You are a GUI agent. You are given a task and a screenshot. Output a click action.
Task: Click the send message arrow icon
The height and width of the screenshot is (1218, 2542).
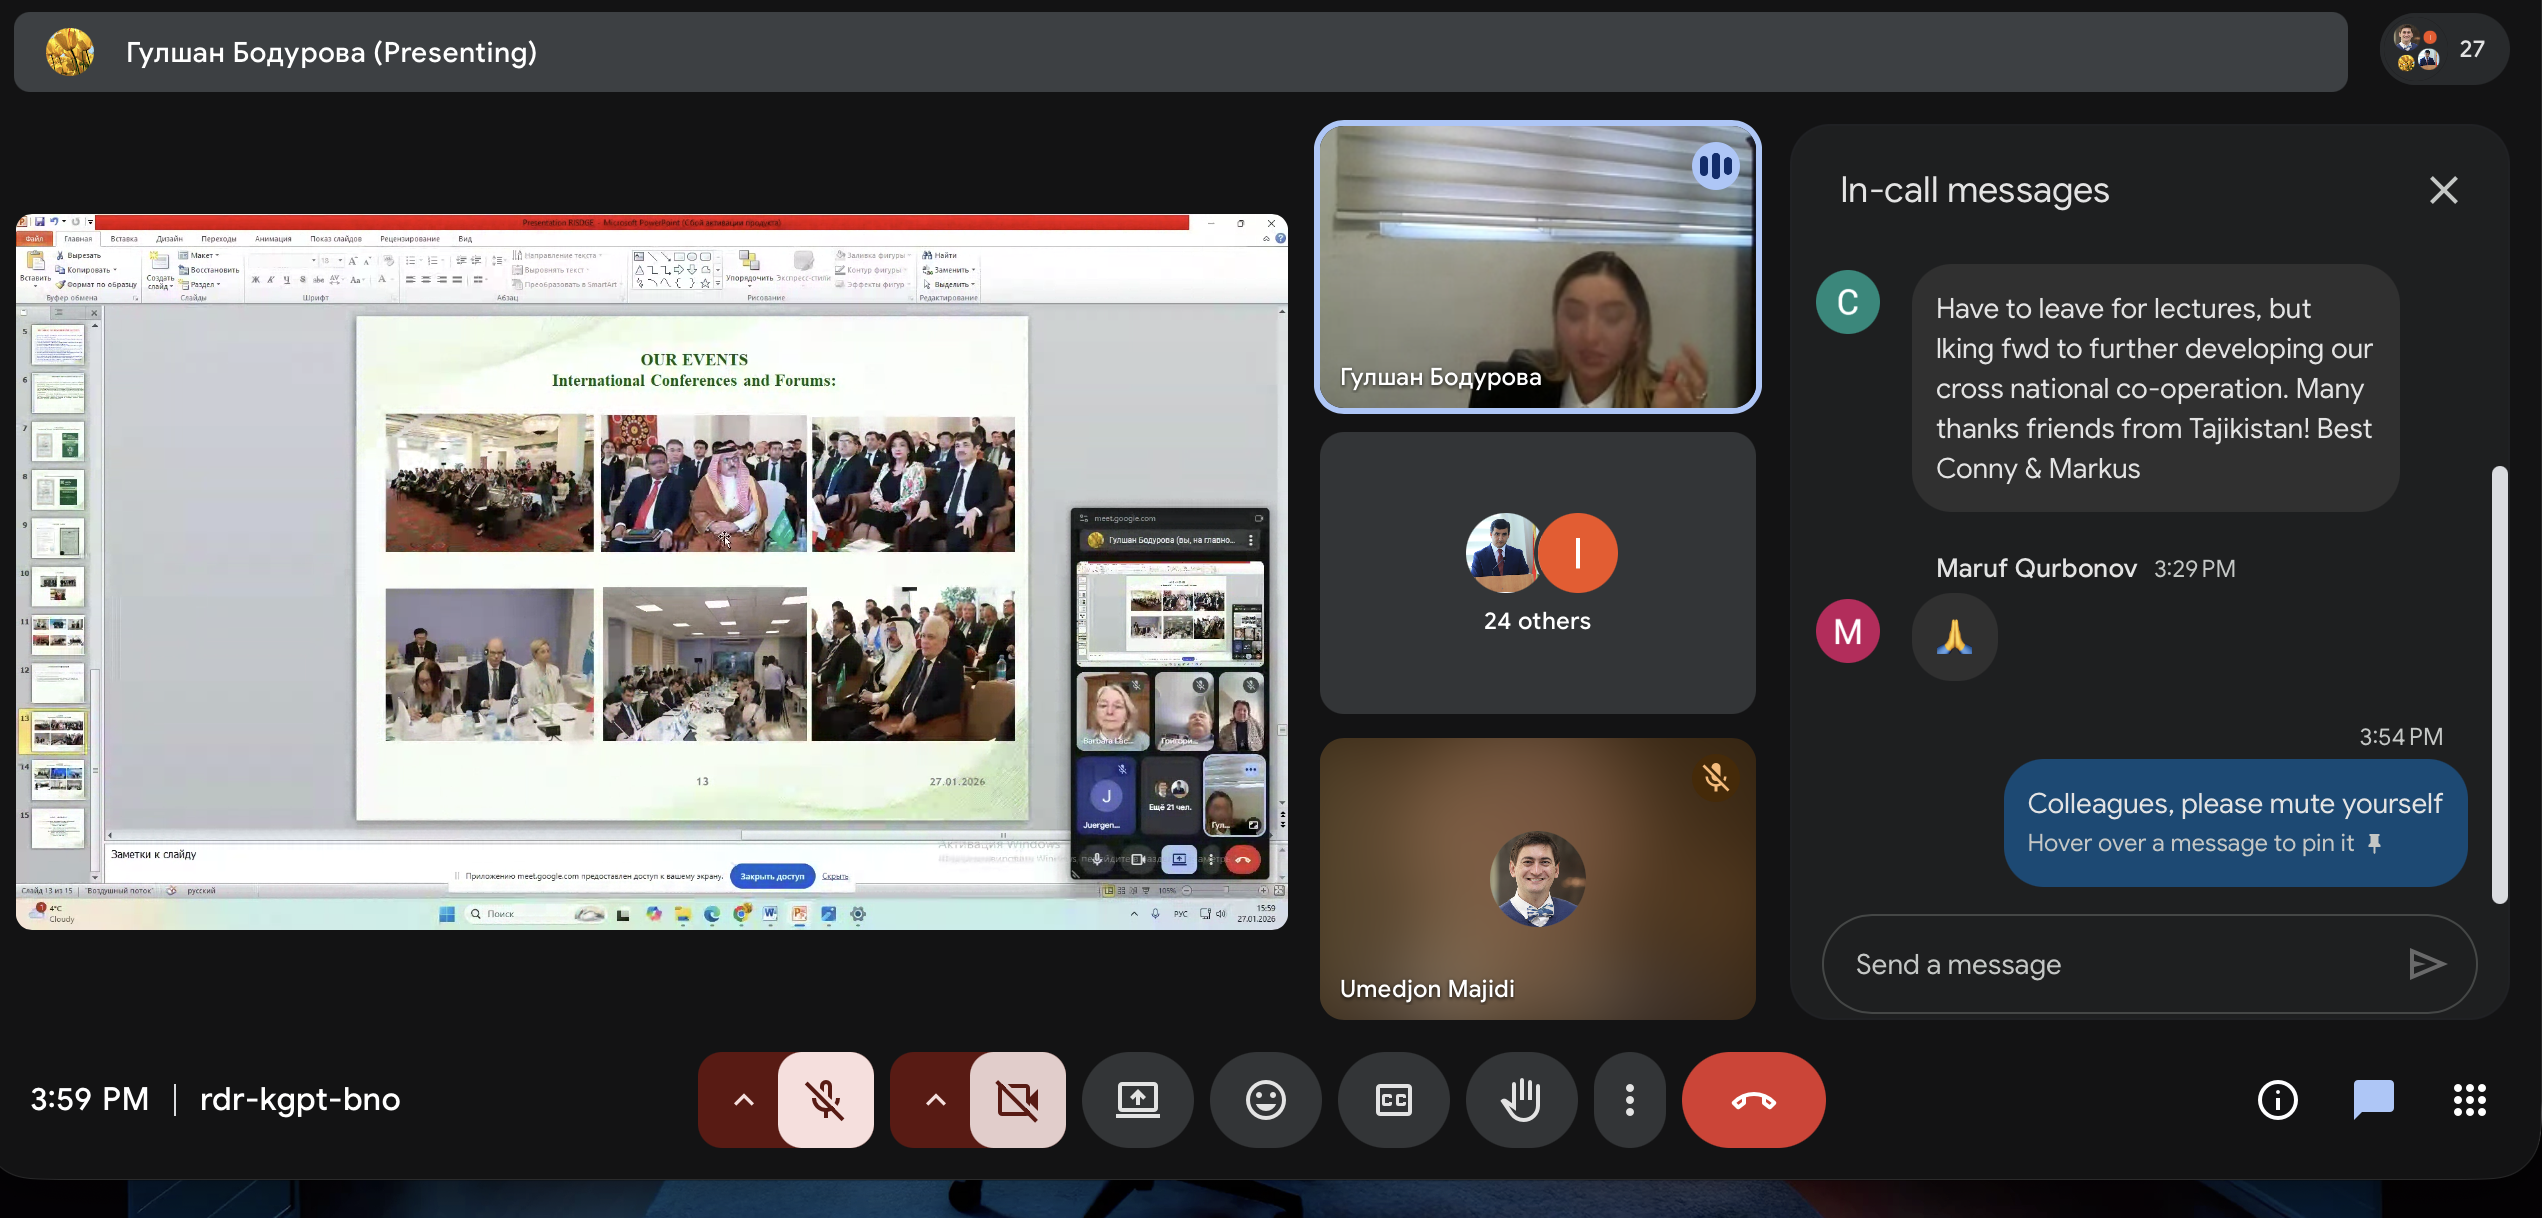tap(2427, 964)
